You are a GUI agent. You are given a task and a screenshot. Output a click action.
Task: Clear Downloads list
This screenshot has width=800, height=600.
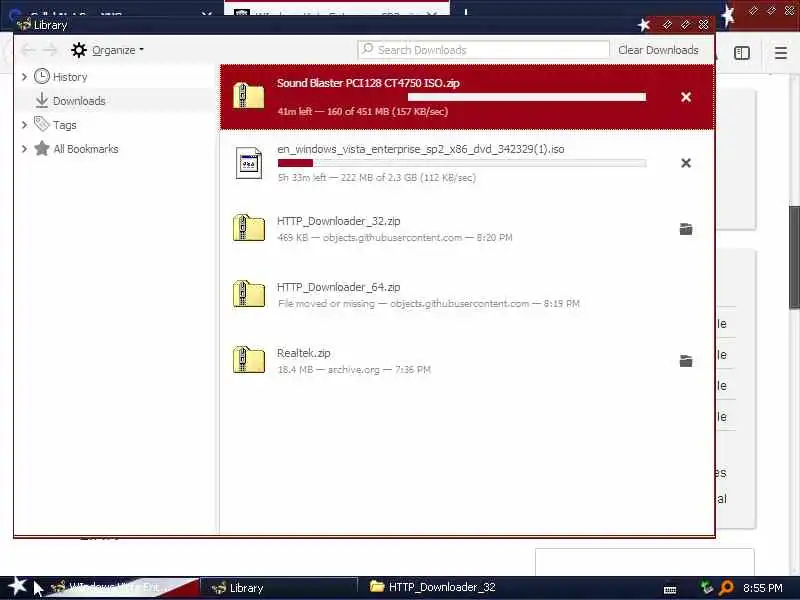tap(658, 50)
